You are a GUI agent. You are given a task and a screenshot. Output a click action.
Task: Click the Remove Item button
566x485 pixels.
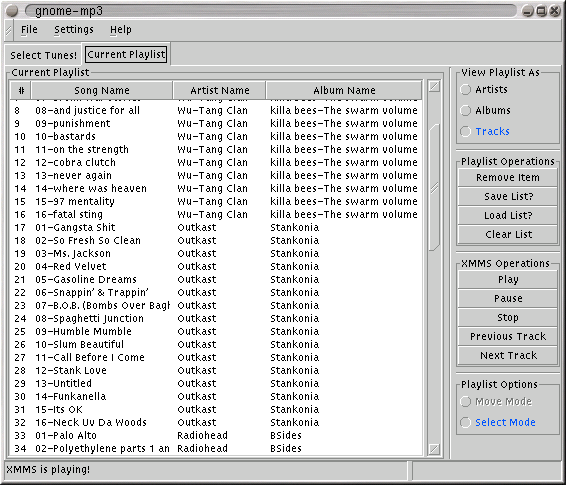(508, 178)
